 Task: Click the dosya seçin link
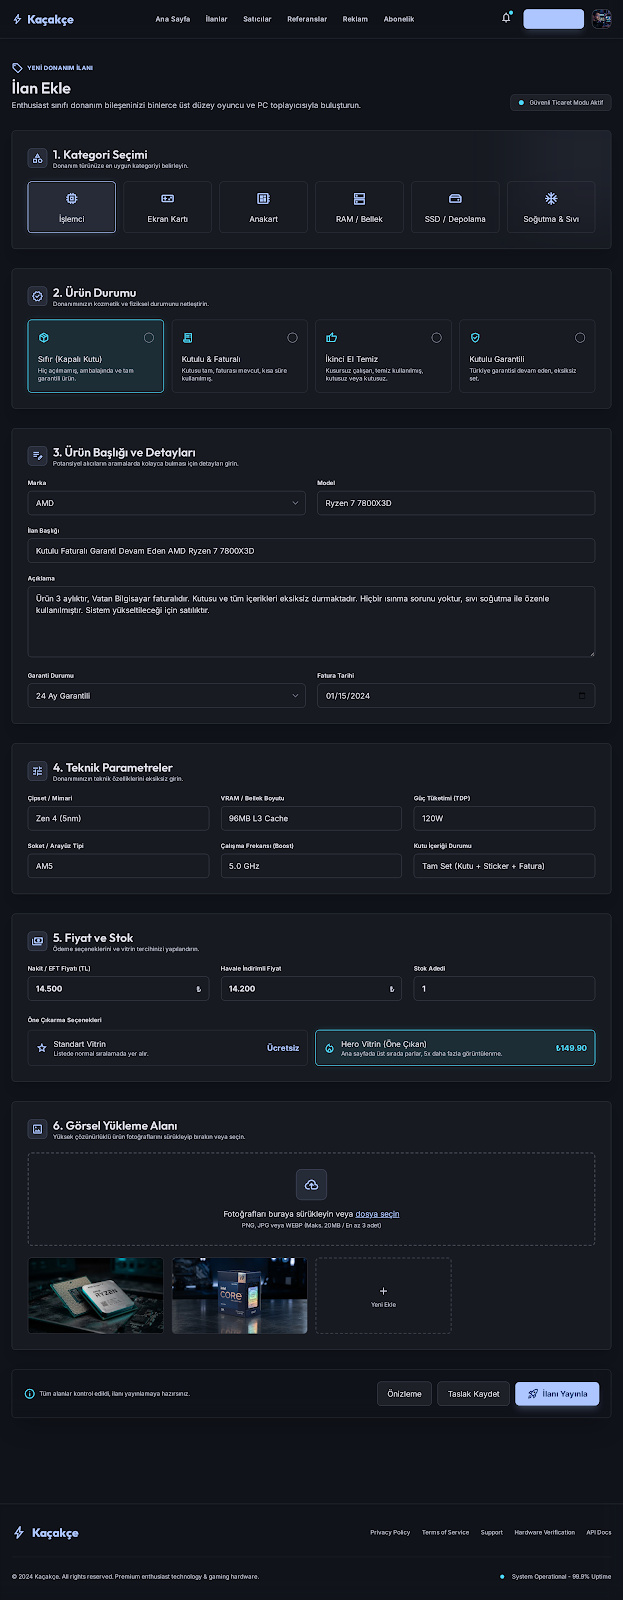[377, 1214]
